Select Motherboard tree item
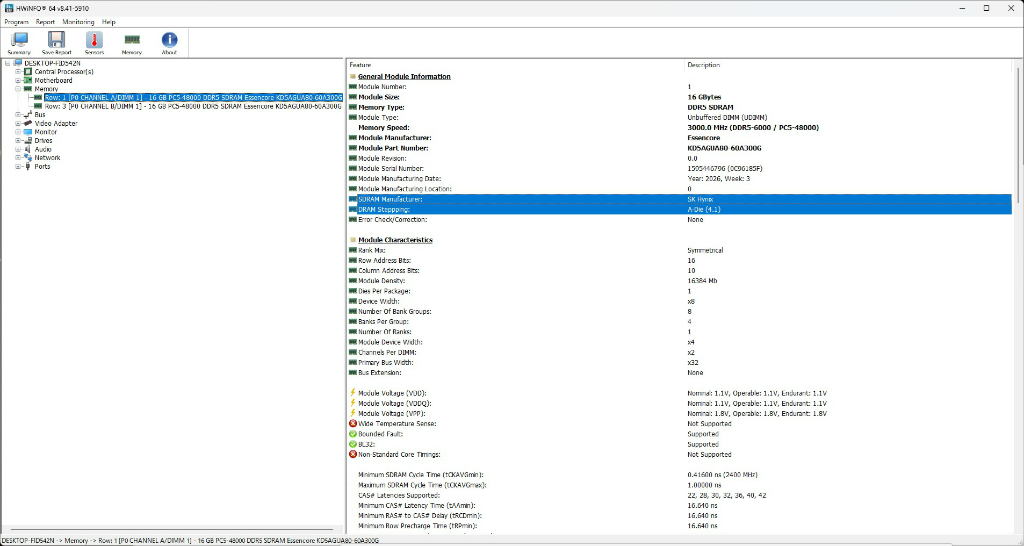 54,80
